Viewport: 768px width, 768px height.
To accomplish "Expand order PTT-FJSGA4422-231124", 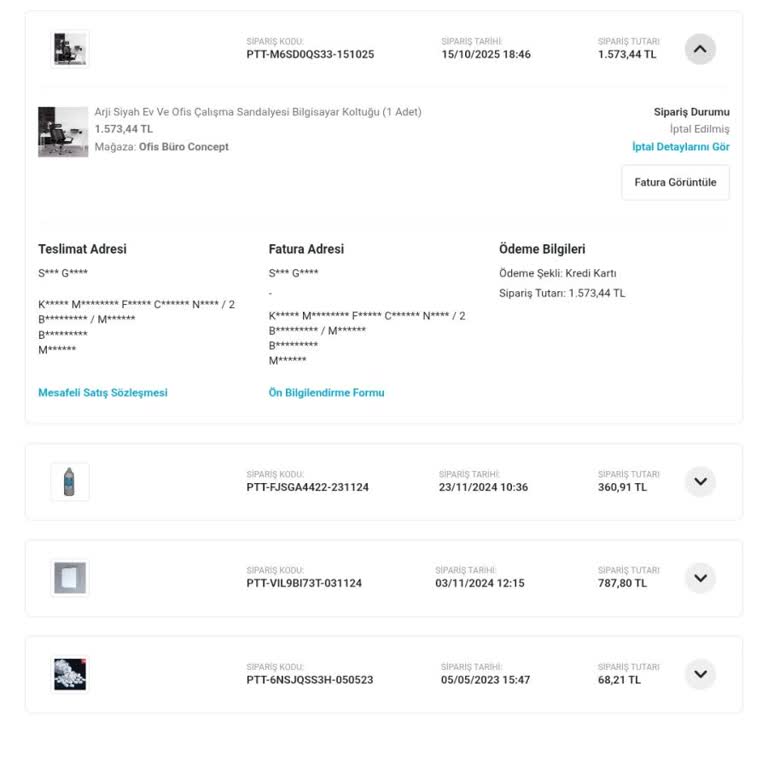I will tap(700, 482).
